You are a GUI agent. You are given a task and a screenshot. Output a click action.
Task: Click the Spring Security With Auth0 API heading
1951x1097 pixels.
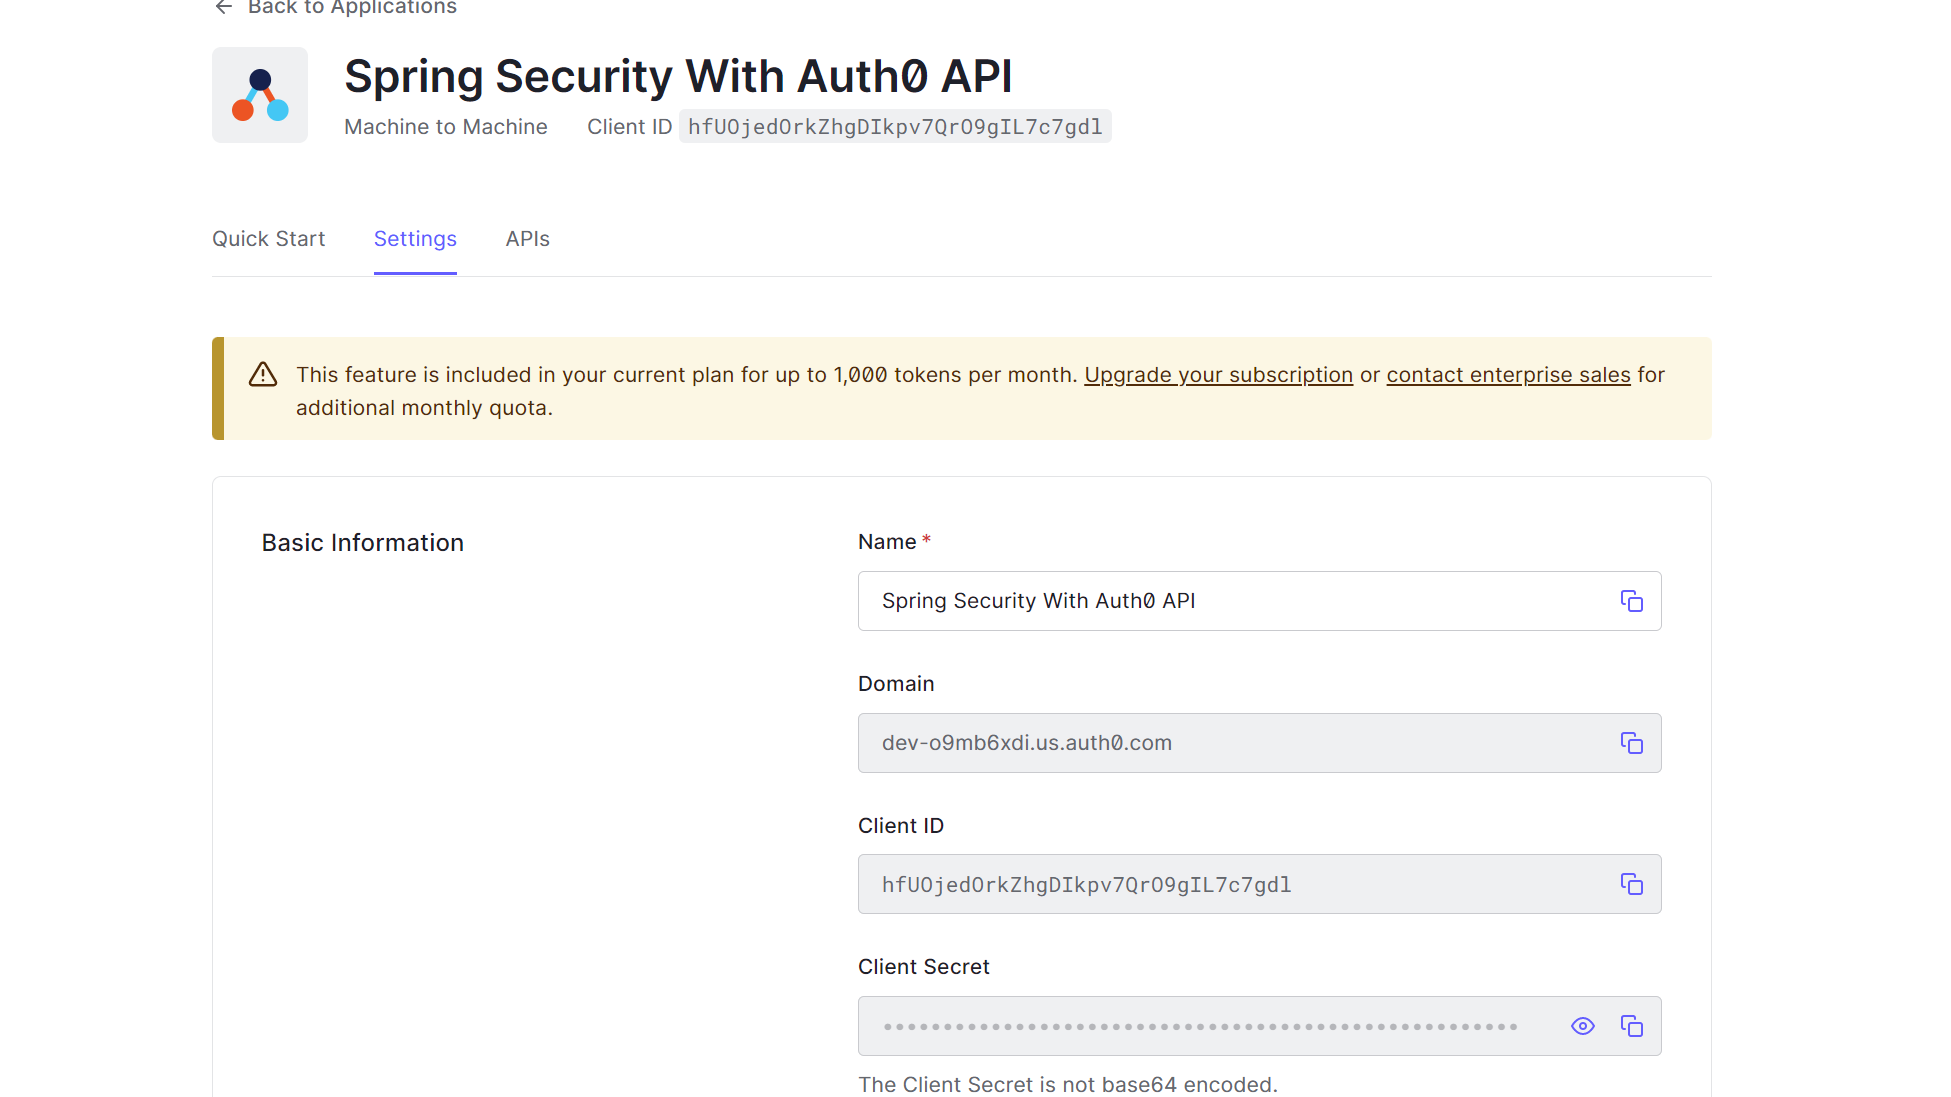[x=678, y=76]
